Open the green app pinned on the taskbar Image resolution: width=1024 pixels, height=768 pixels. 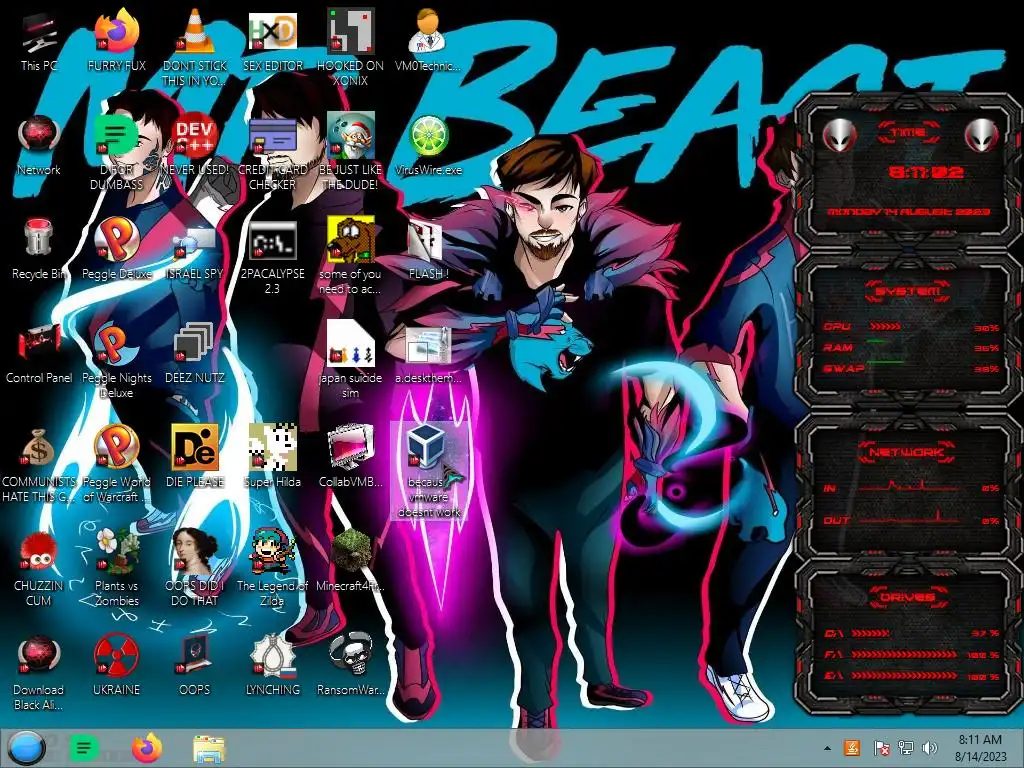pos(84,748)
